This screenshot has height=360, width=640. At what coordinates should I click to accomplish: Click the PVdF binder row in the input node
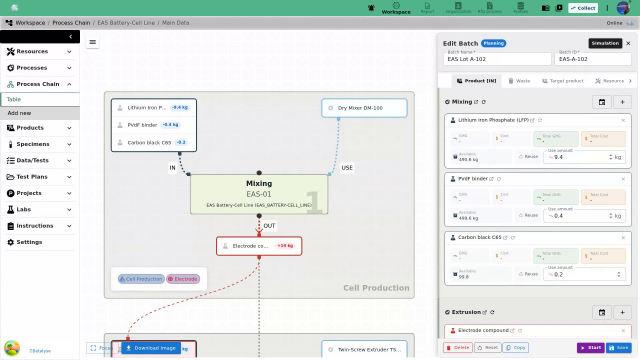click(x=154, y=125)
